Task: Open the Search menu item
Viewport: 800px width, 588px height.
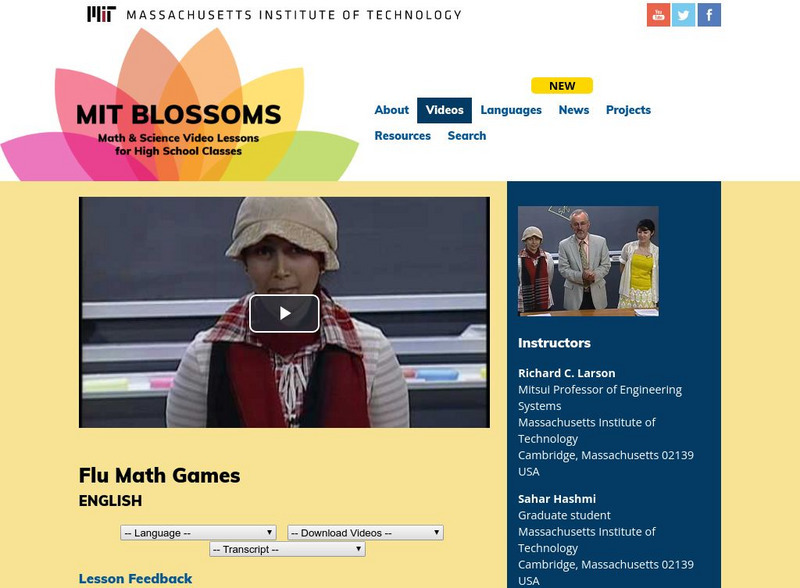Action: (x=466, y=136)
